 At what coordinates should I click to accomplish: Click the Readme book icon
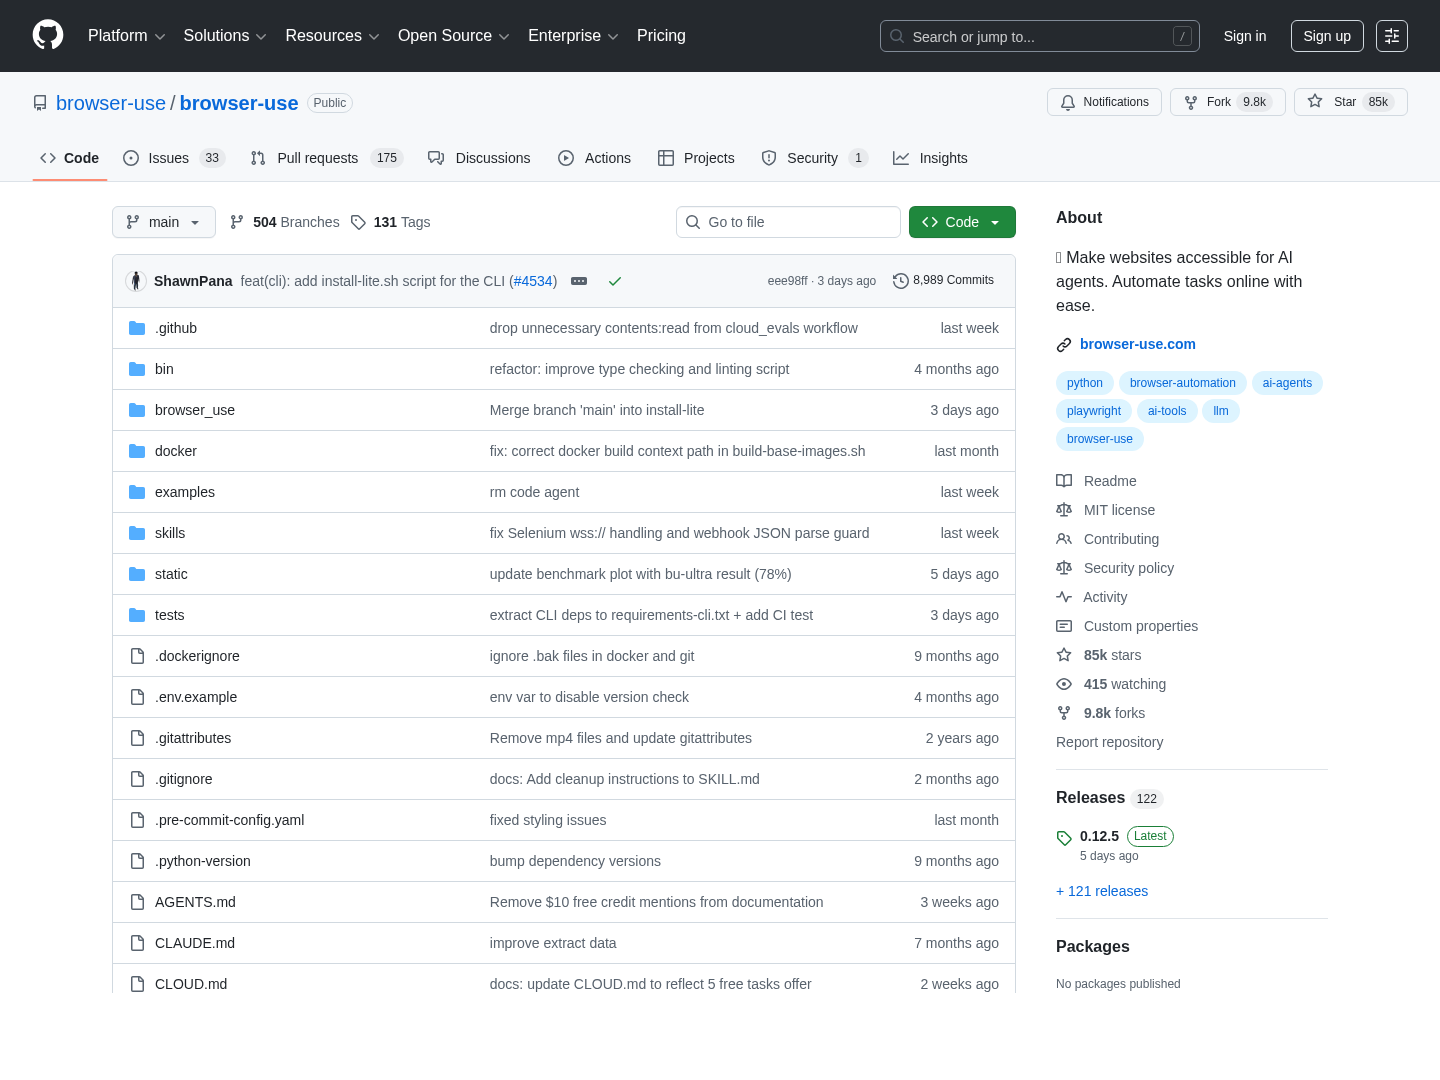[x=1064, y=481]
